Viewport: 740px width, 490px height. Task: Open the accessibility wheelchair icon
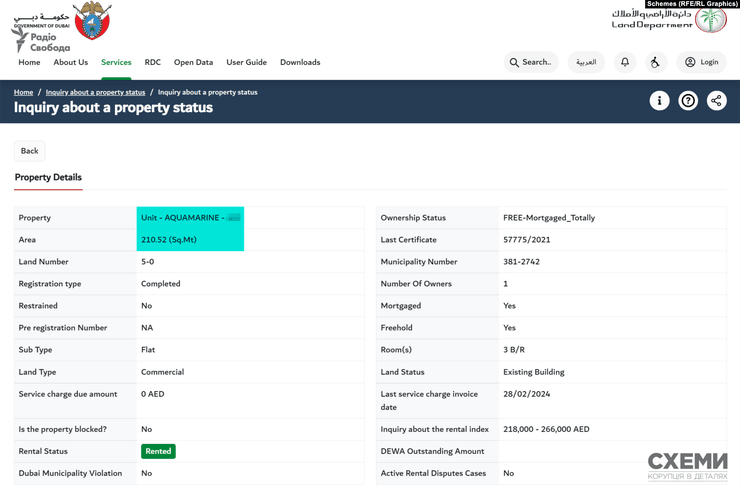coord(655,62)
